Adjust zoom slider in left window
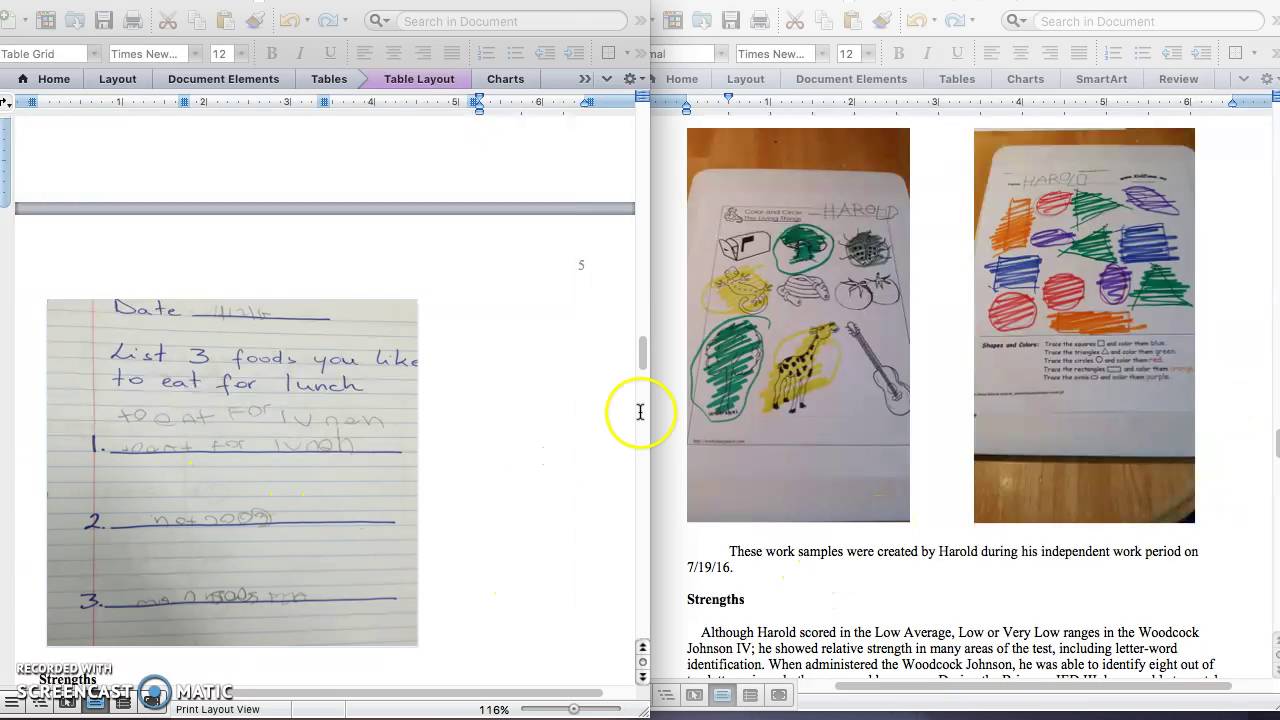The height and width of the screenshot is (720, 1280). pyautogui.click(x=573, y=709)
